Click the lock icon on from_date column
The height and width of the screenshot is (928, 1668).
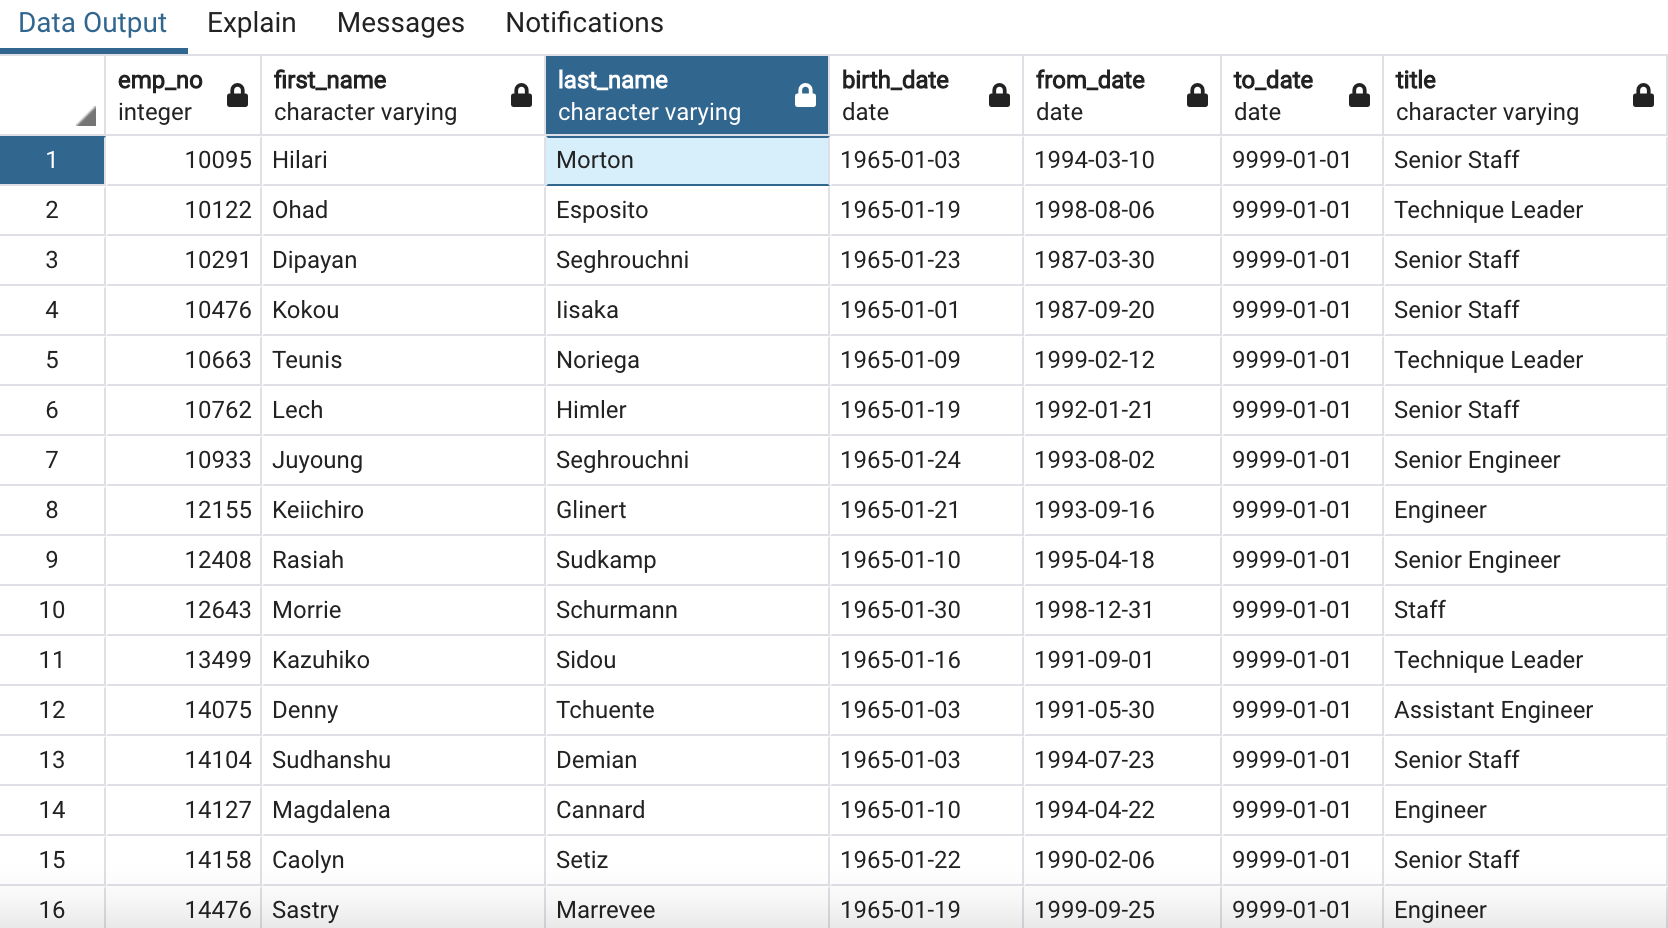click(x=1197, y=95)
